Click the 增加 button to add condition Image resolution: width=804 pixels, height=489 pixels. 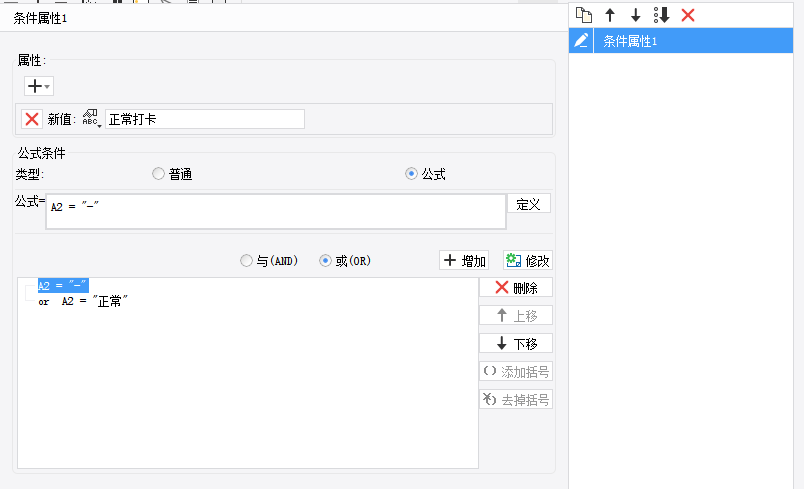464,261
